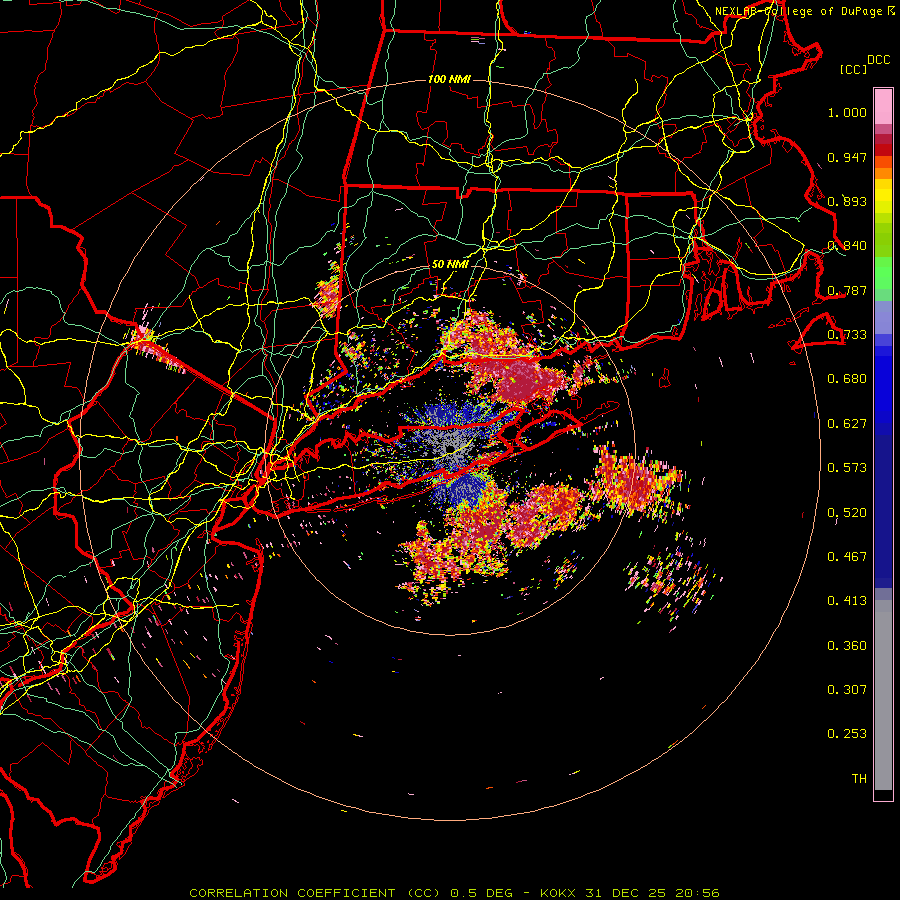900x900 pixels.
Task: Click the 0.360 scale value
Action: pyautogui.click(x=847, y=646)
